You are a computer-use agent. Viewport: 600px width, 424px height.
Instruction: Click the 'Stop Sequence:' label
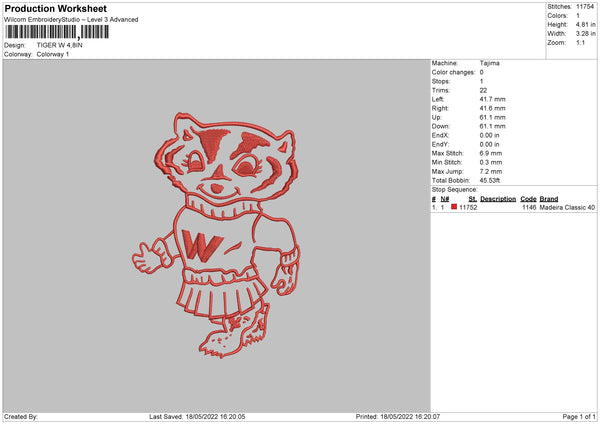[x=455, y=190]
